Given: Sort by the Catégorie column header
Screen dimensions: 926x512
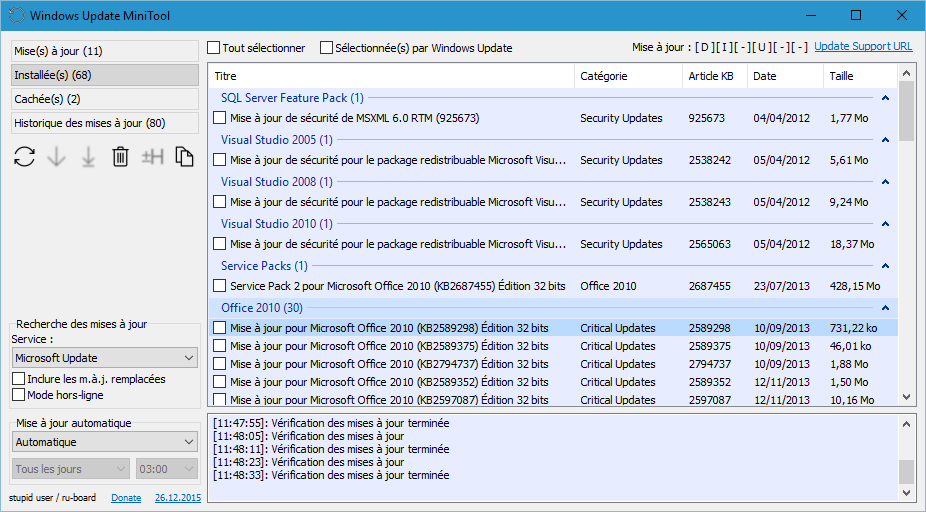Looking at the screenshot, I should coord(628,76).
